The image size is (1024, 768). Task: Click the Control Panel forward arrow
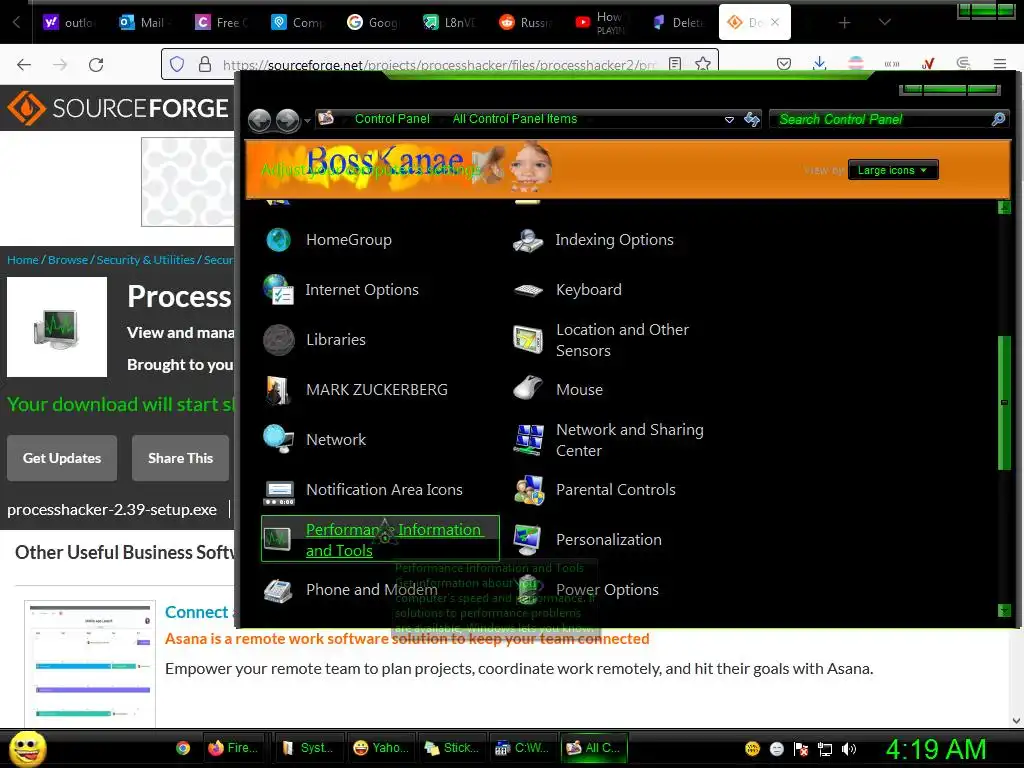pyautogui.click(x=287, y=120)
